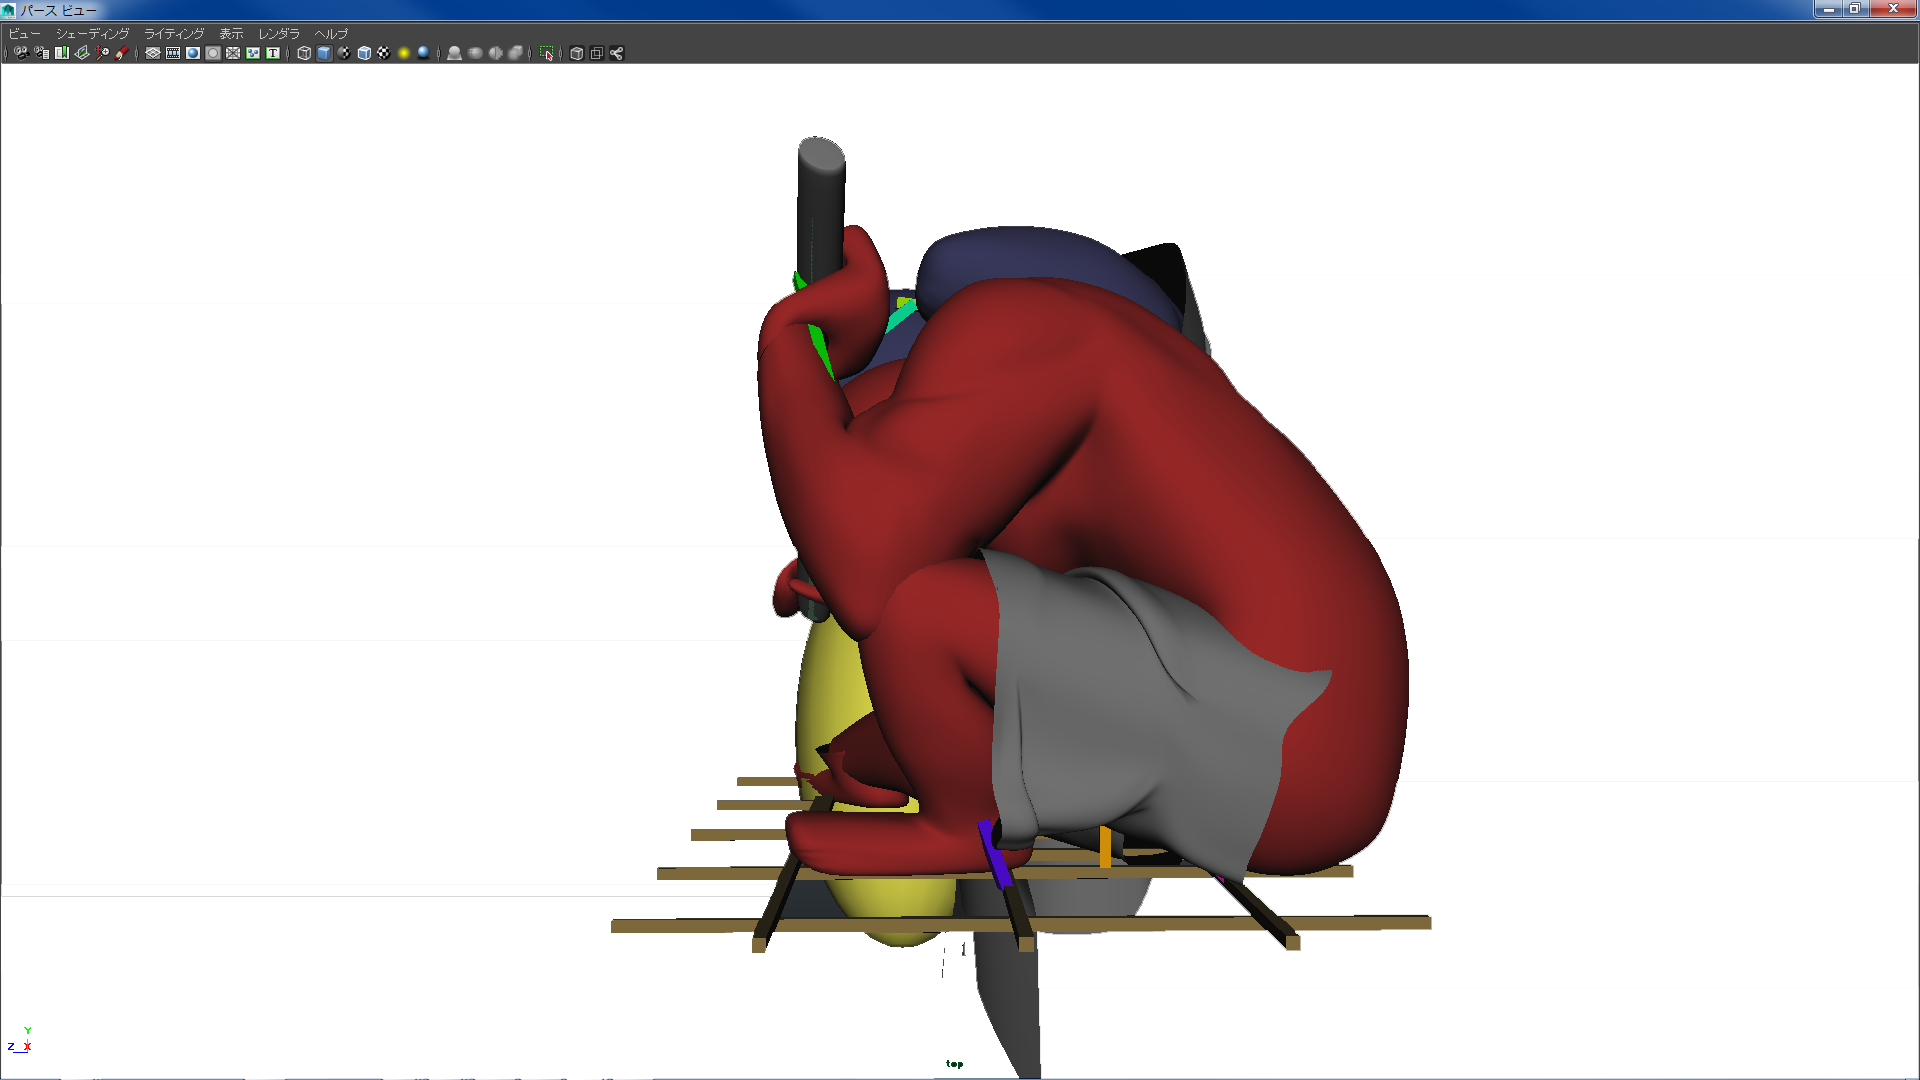Toggle use all lights yellow sphere

[x=404, y=53]
